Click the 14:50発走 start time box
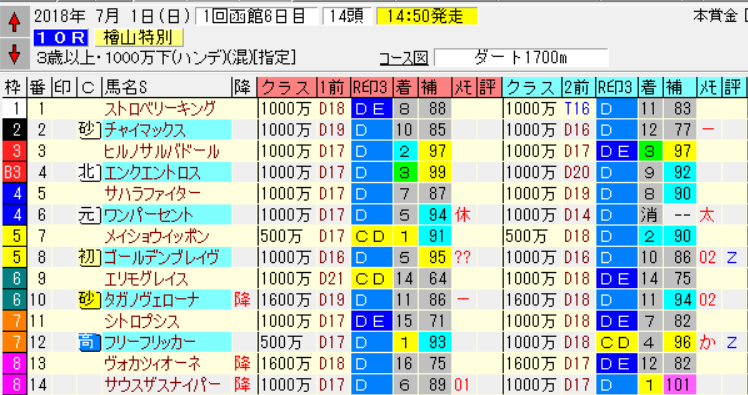The image size is (748, 395). point(426,17)
